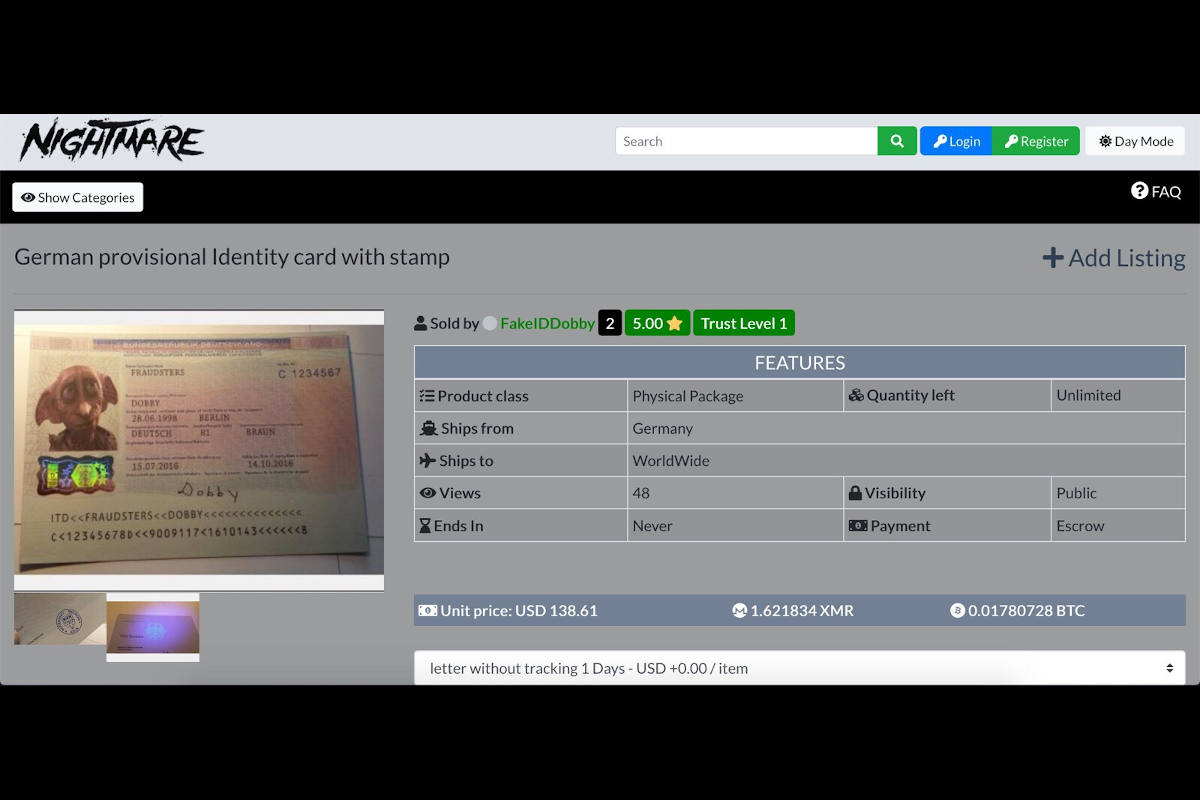The image size is (1200, 800).
Task: Click the 1.621834 XMR price
Action: [x=802, y=610]
